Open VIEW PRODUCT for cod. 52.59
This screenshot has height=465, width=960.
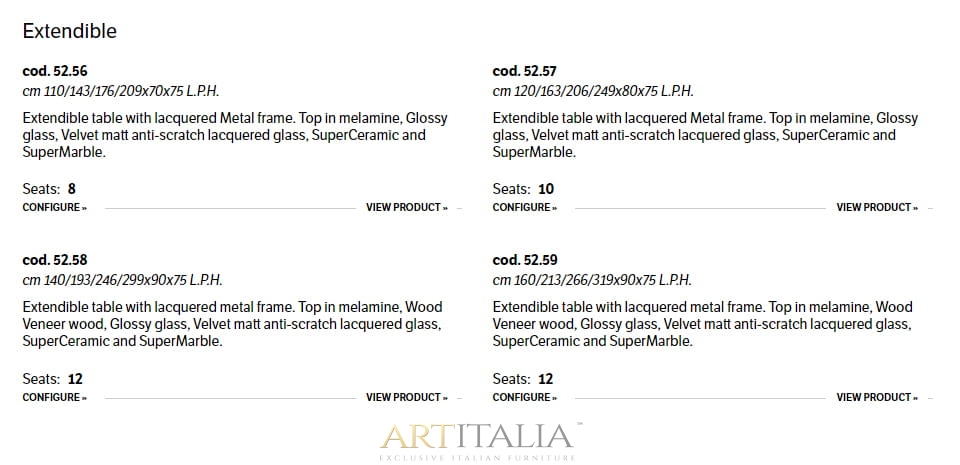[876, 398]
